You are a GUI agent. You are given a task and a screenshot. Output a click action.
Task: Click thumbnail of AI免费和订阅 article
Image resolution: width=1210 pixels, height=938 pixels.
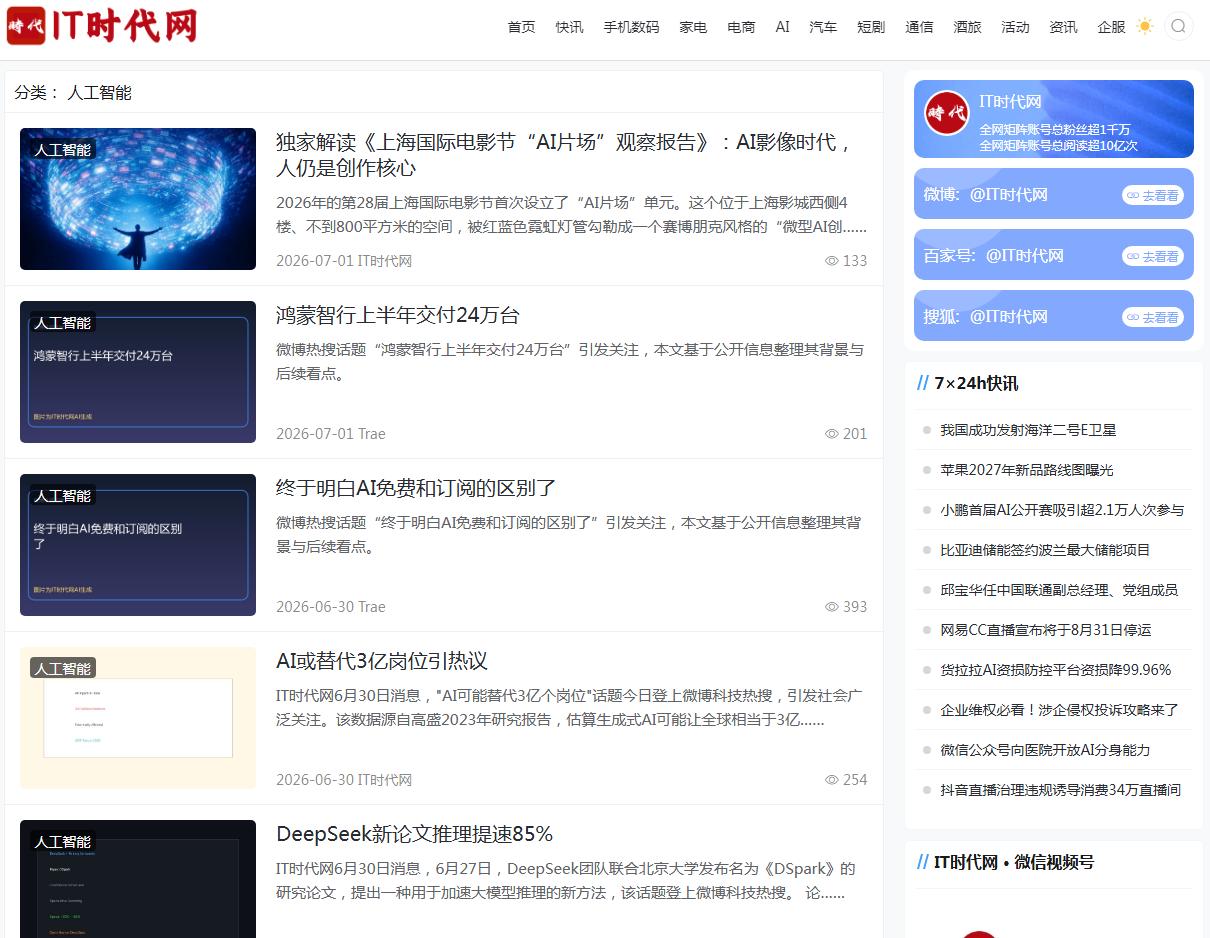click(138, 545)
